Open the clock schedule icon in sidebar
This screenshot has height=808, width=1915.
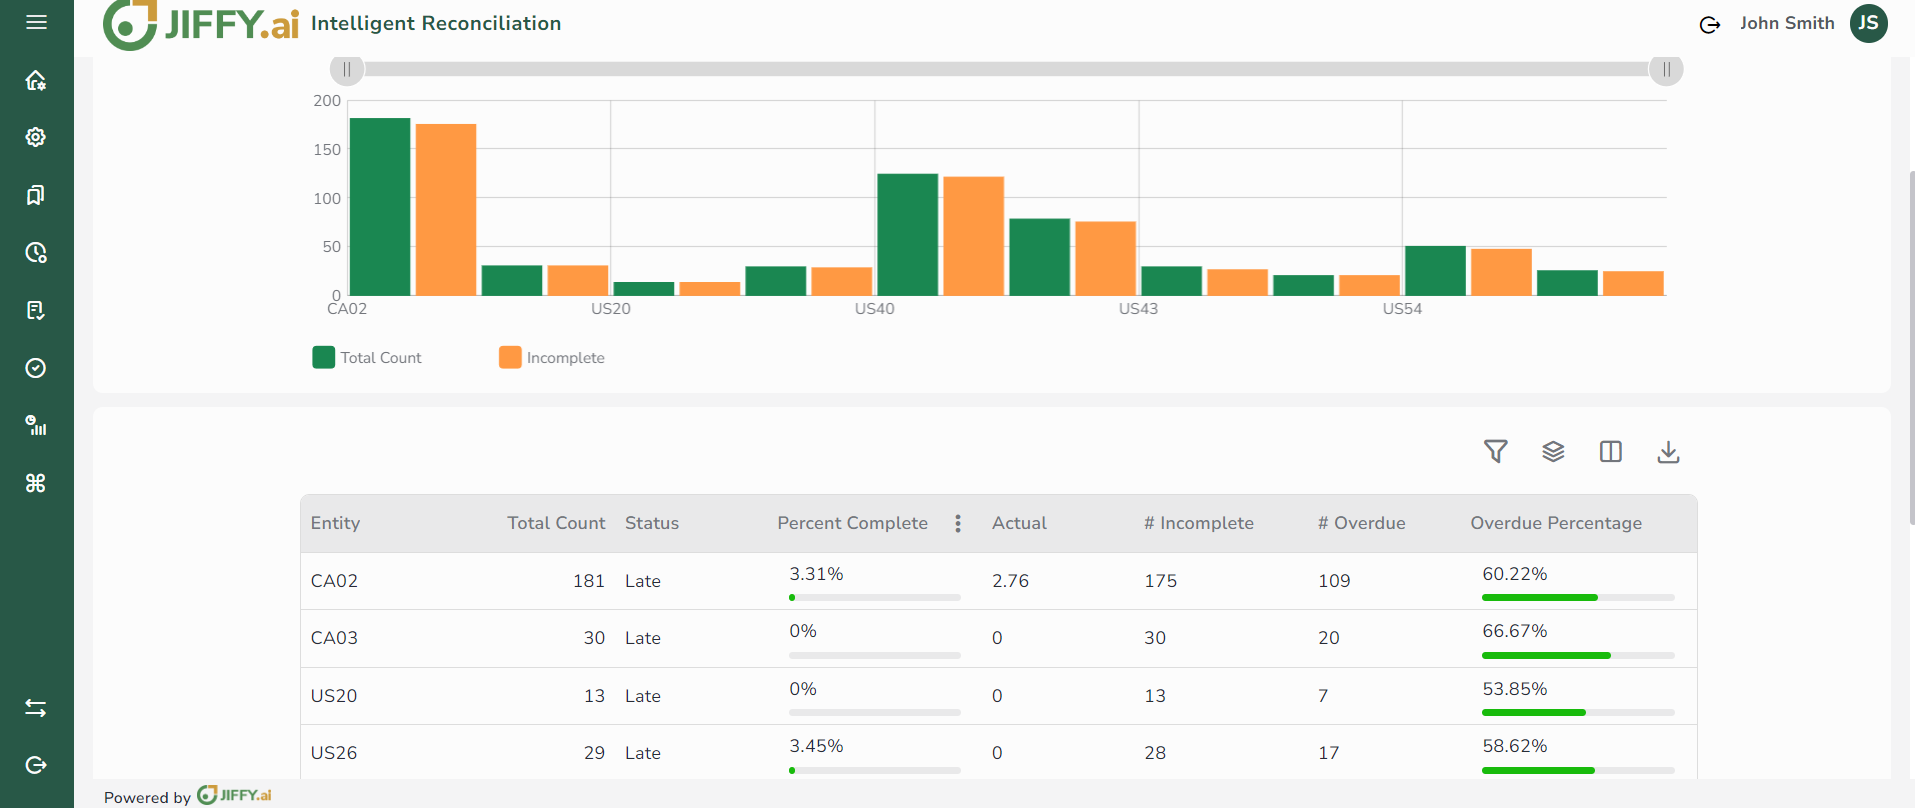pos(36,253)
